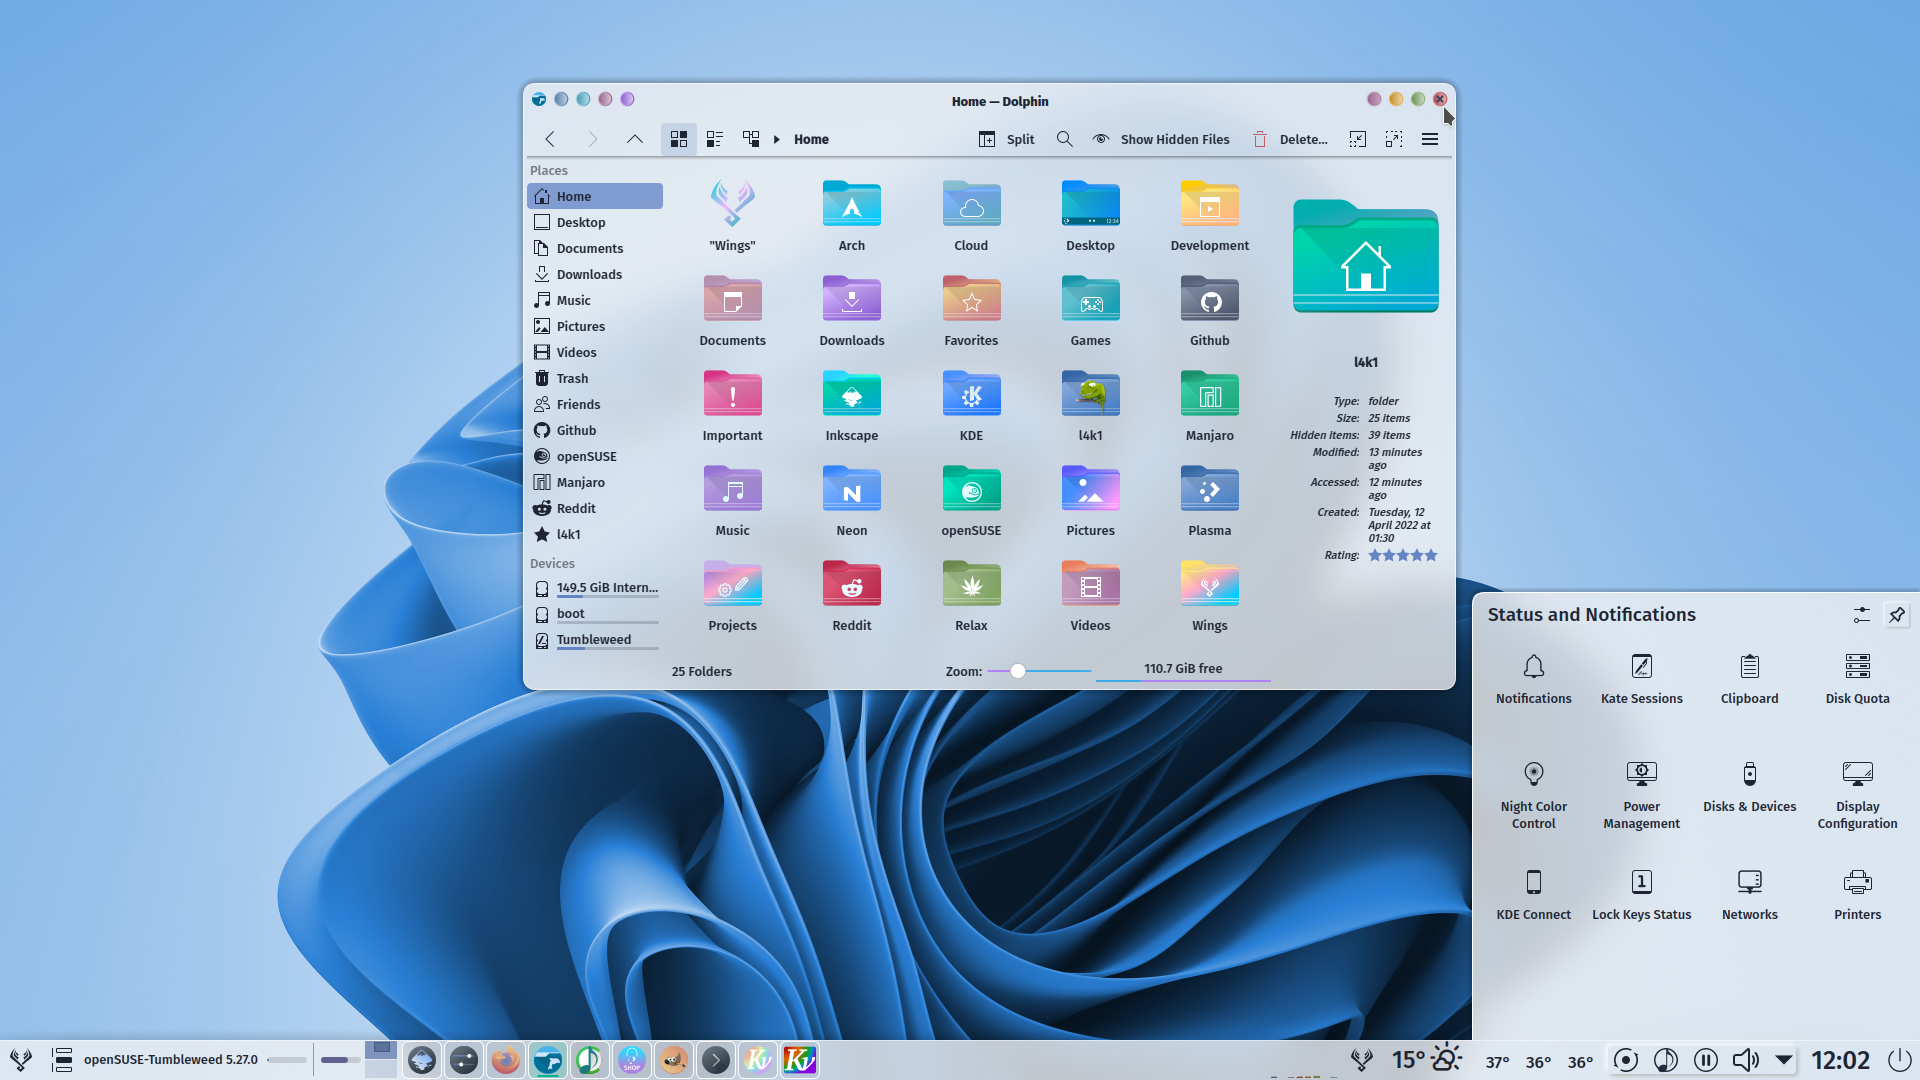Screen dimensions: 1920x1080
Task: Switch to details tree view mode
Action: pyautogui.click(x=751, y=139)
